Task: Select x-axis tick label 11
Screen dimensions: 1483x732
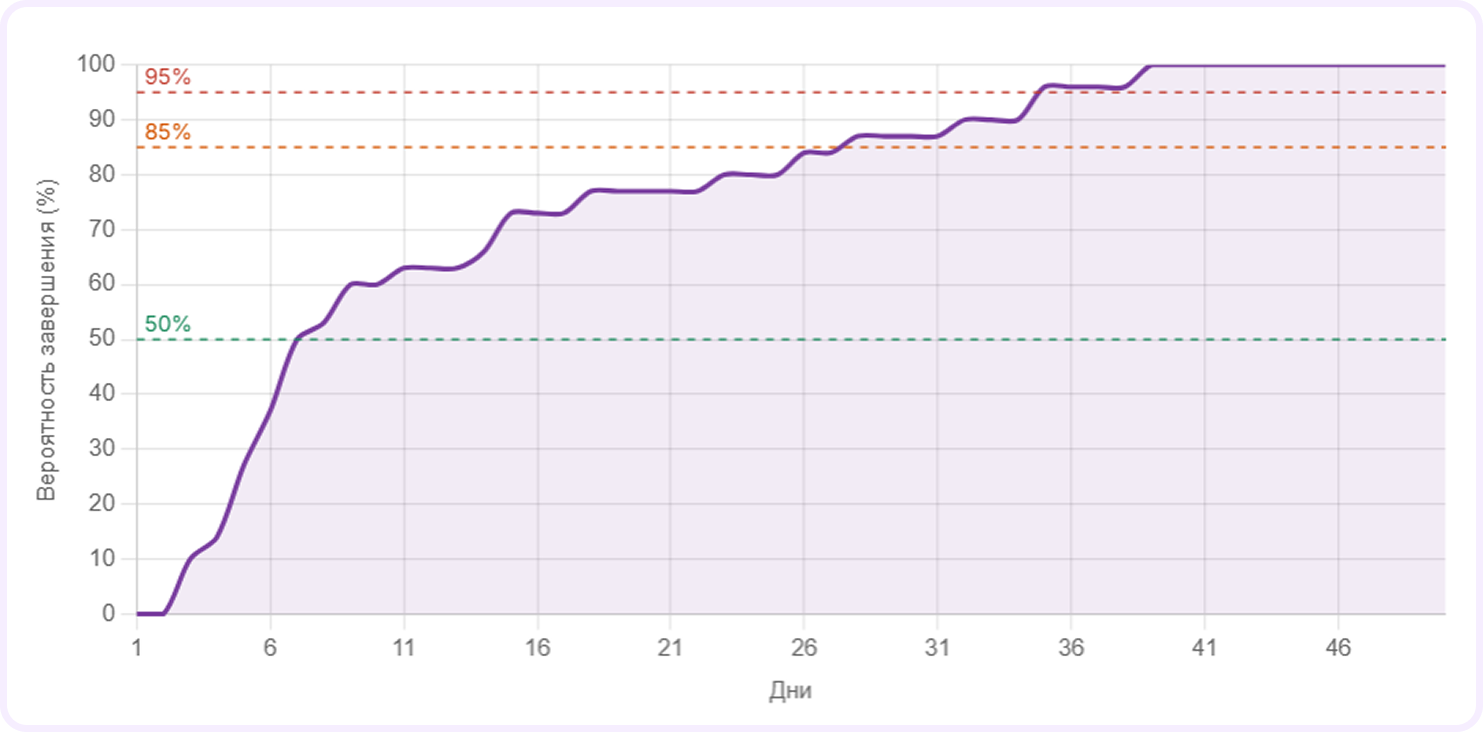Action: tap(403, 648)
